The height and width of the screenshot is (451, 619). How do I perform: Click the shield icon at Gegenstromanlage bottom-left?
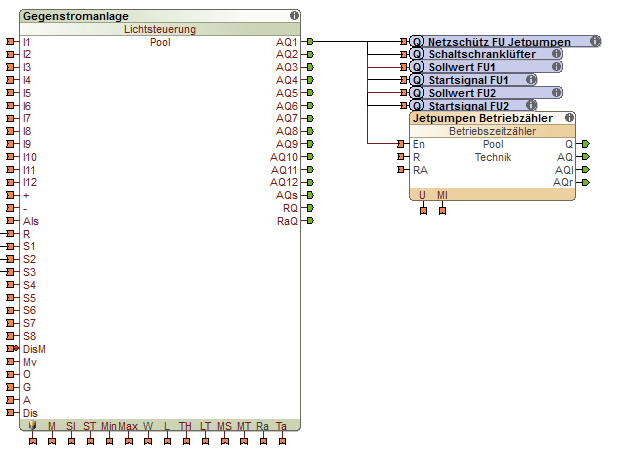(x=33, y=426)
